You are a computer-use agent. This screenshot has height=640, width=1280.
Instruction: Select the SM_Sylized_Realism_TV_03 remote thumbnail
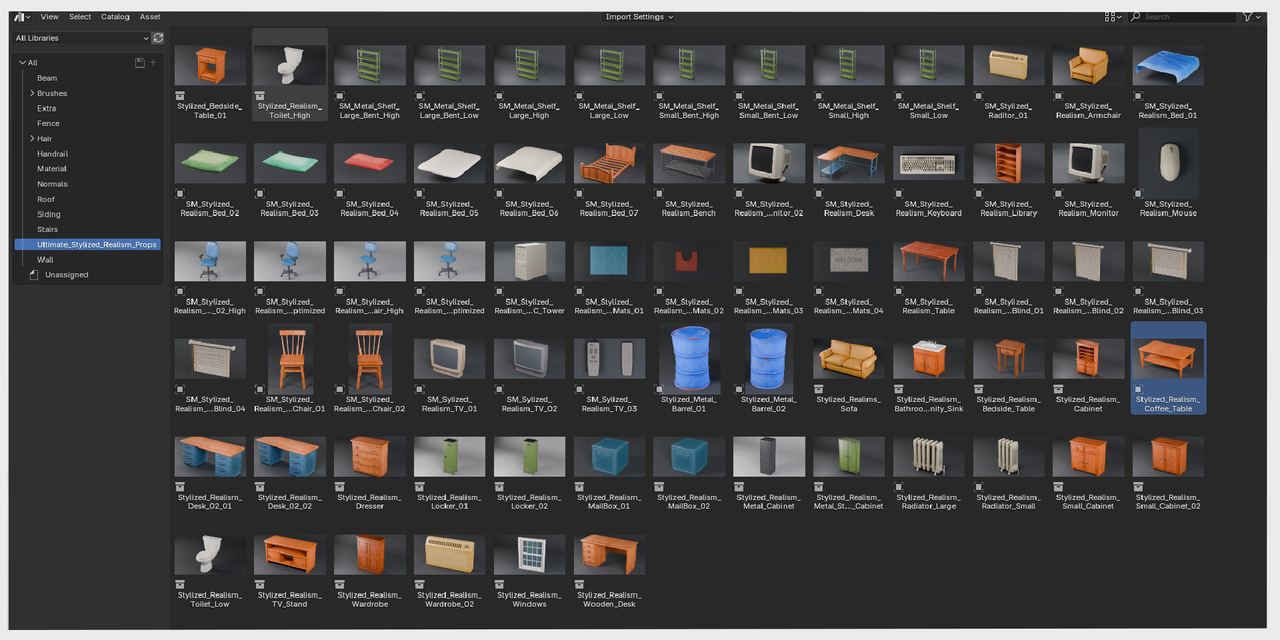pos(609,358)
